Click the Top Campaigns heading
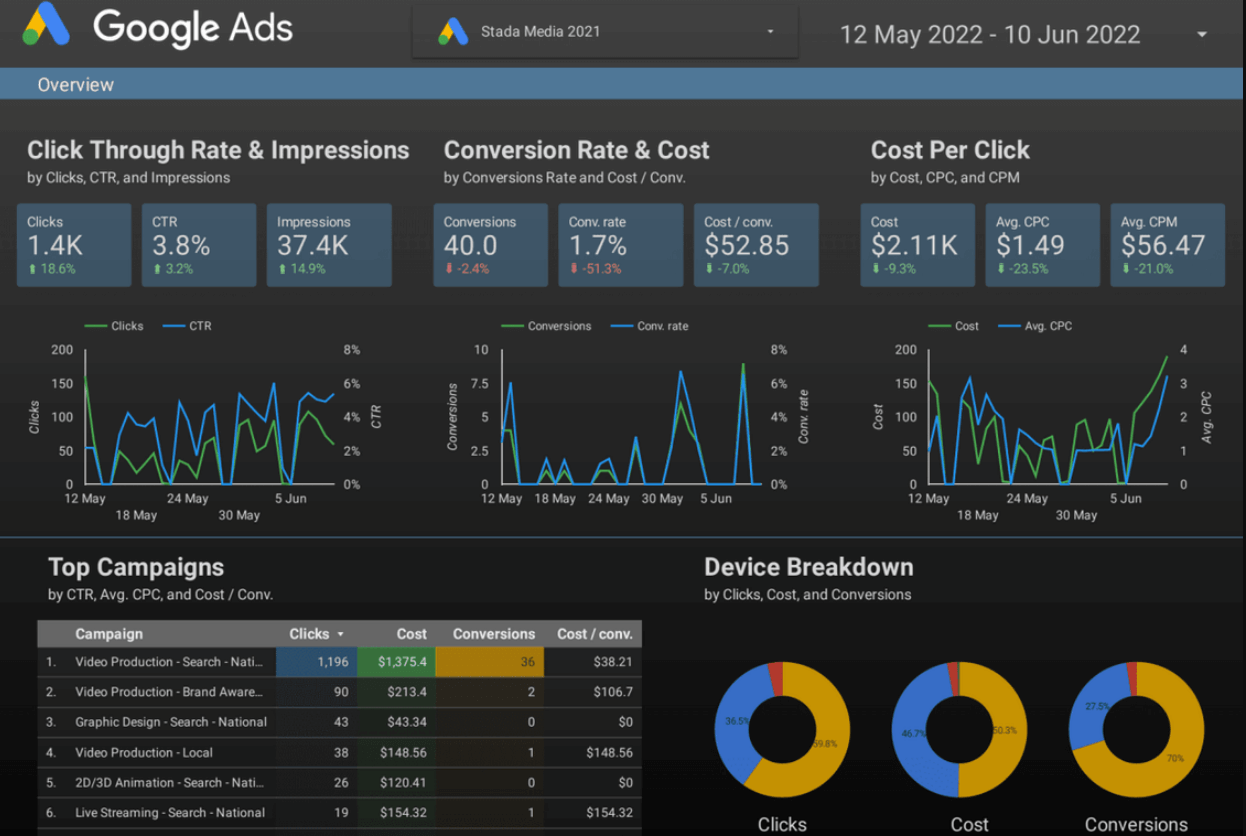 click(x=136, y=567)
